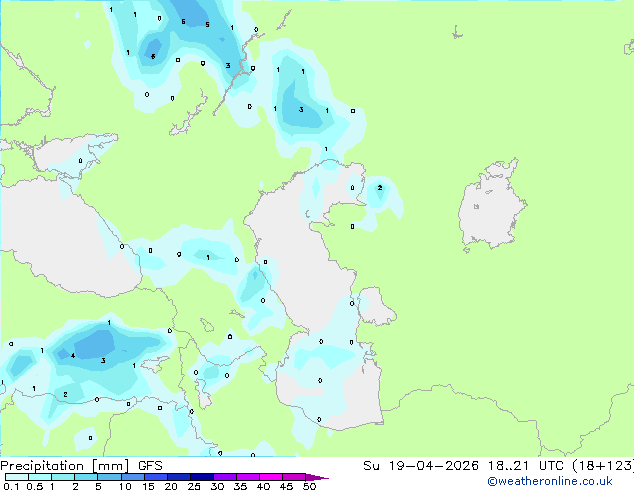Click the 0.1 mm legend color swatch

(17, 477)
